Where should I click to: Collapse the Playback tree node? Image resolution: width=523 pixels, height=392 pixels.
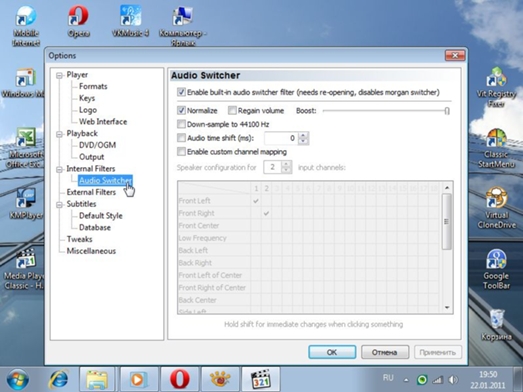pyautogui.click(x=59, y=134)
